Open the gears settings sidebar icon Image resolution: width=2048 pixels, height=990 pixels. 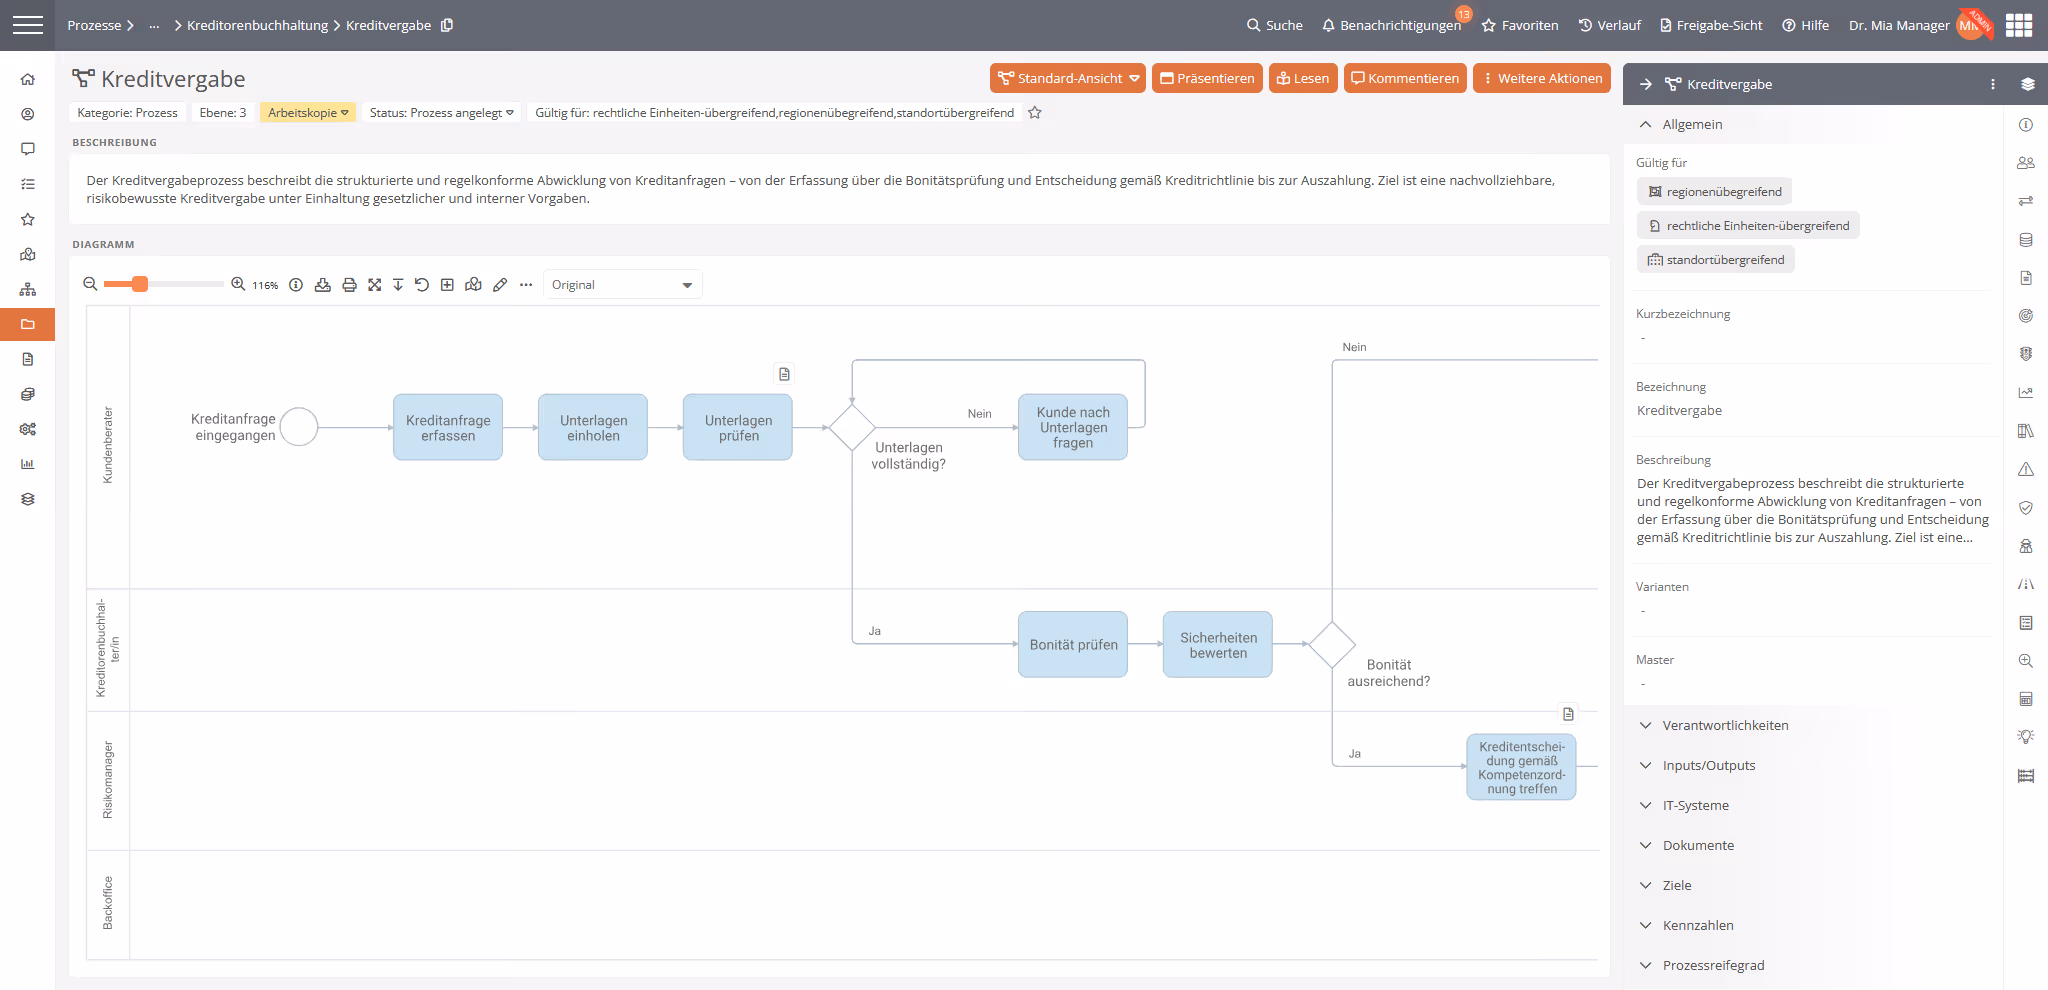[28, 429]
